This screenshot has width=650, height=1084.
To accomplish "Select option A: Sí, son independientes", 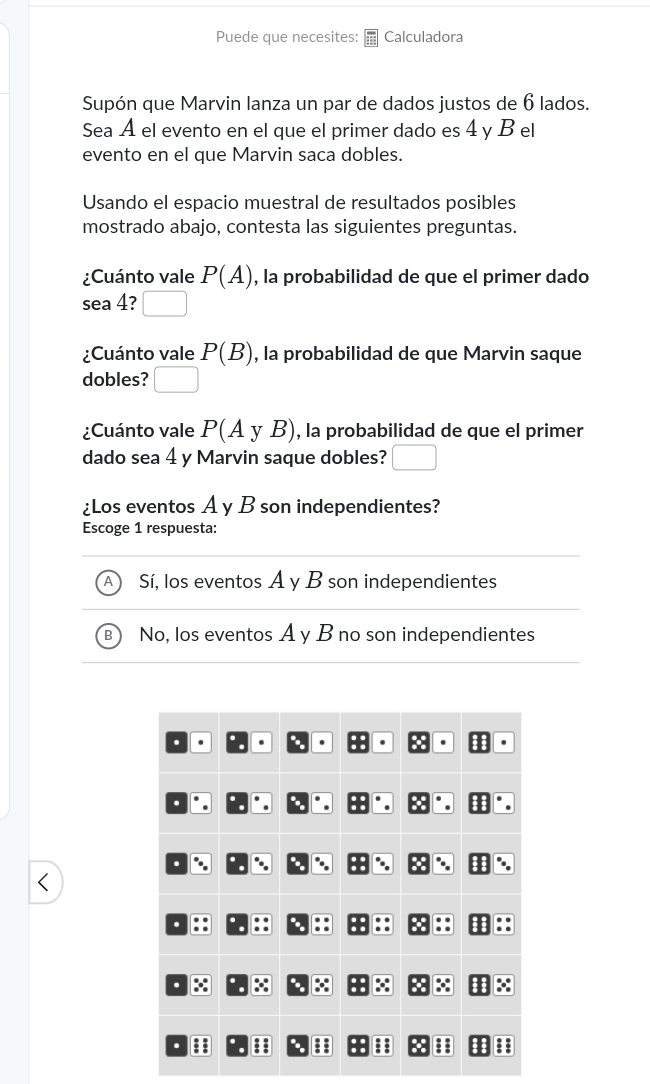I will tap(107, 582).
